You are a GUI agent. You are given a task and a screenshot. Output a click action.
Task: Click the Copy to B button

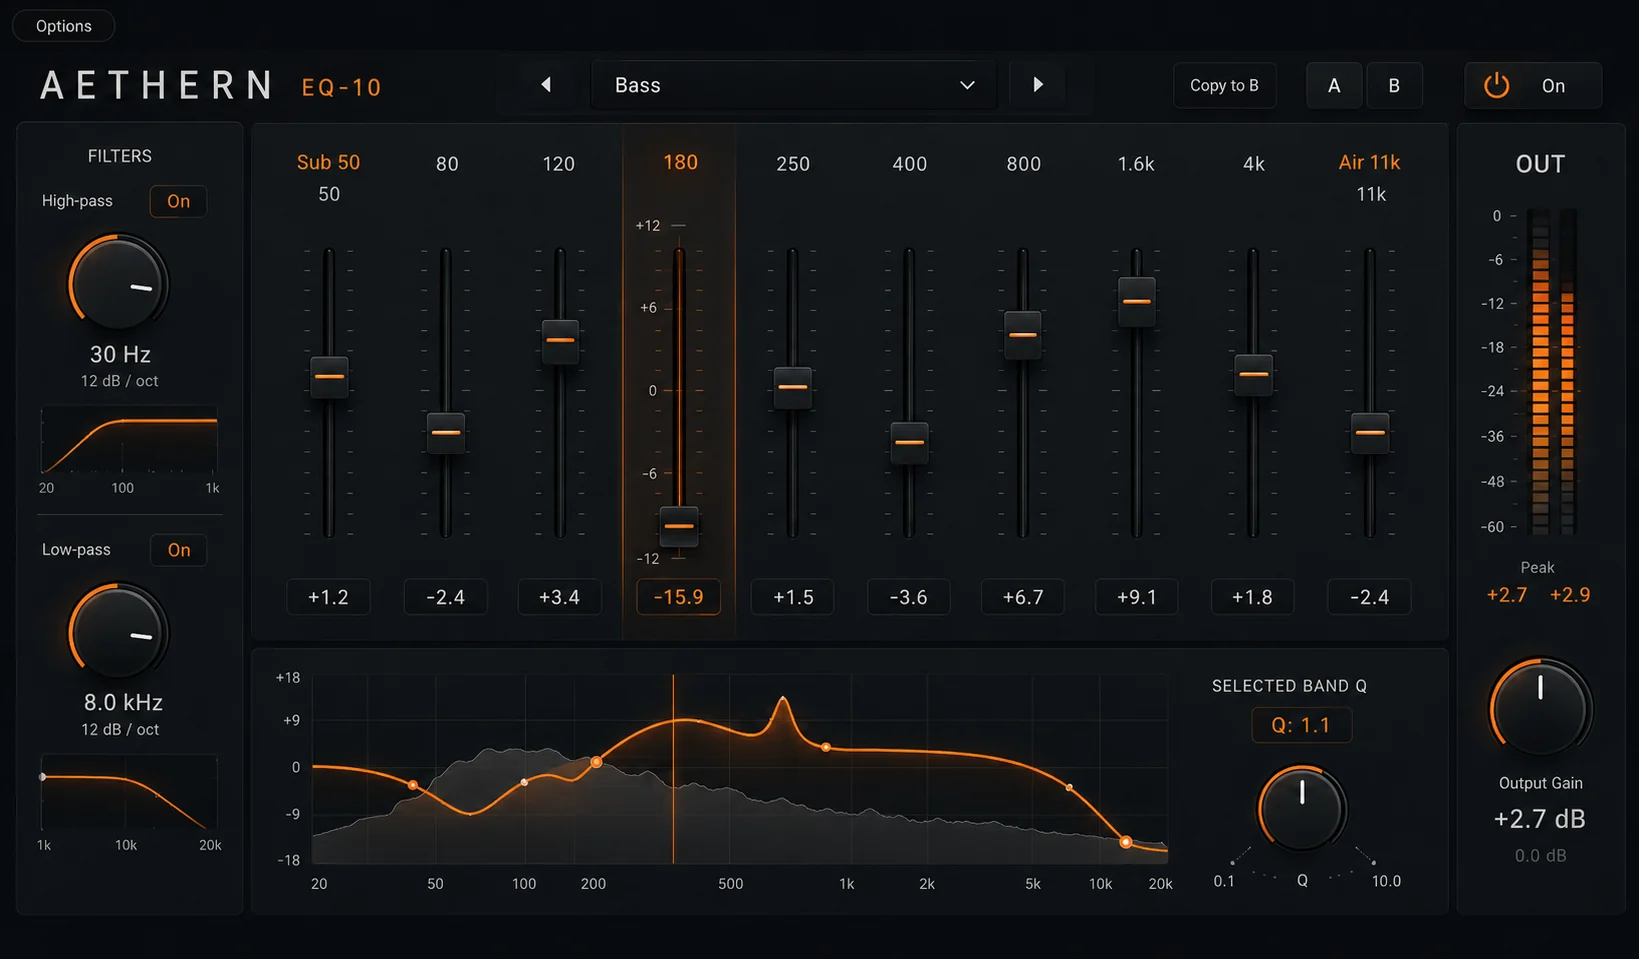pyautogui.click(x=1224, y=85)
